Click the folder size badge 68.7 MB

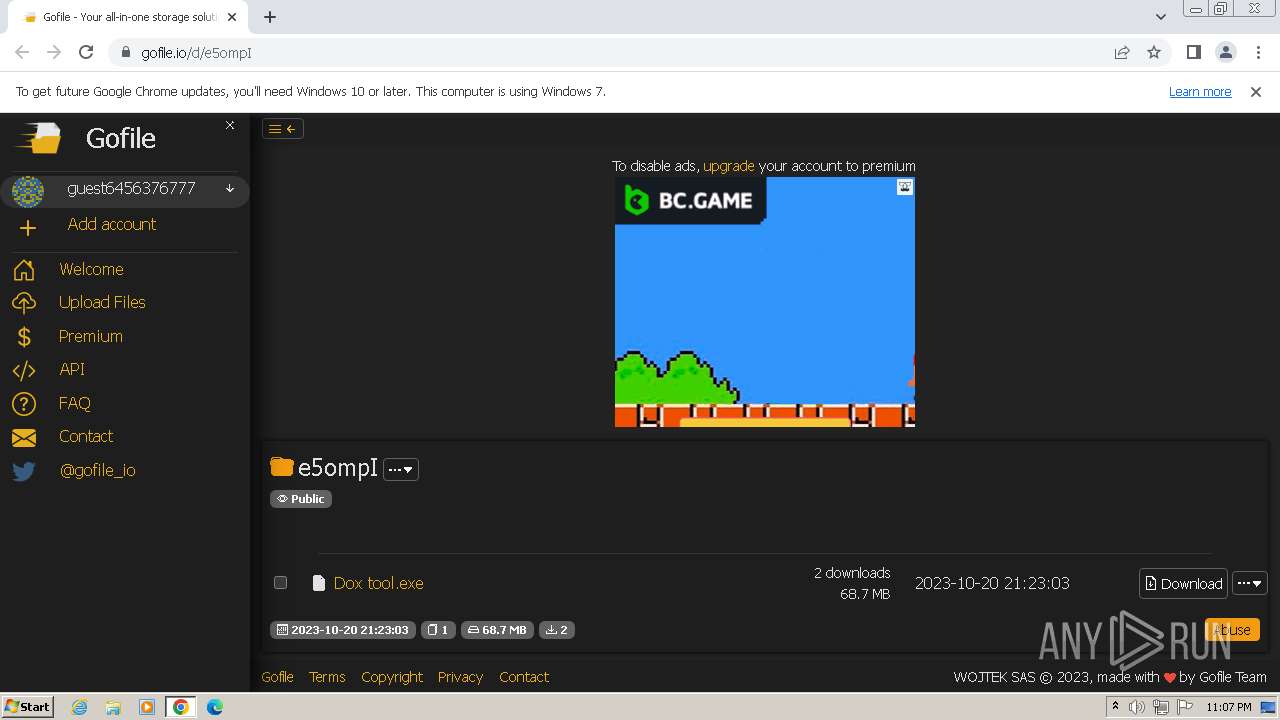coord(497,630)
